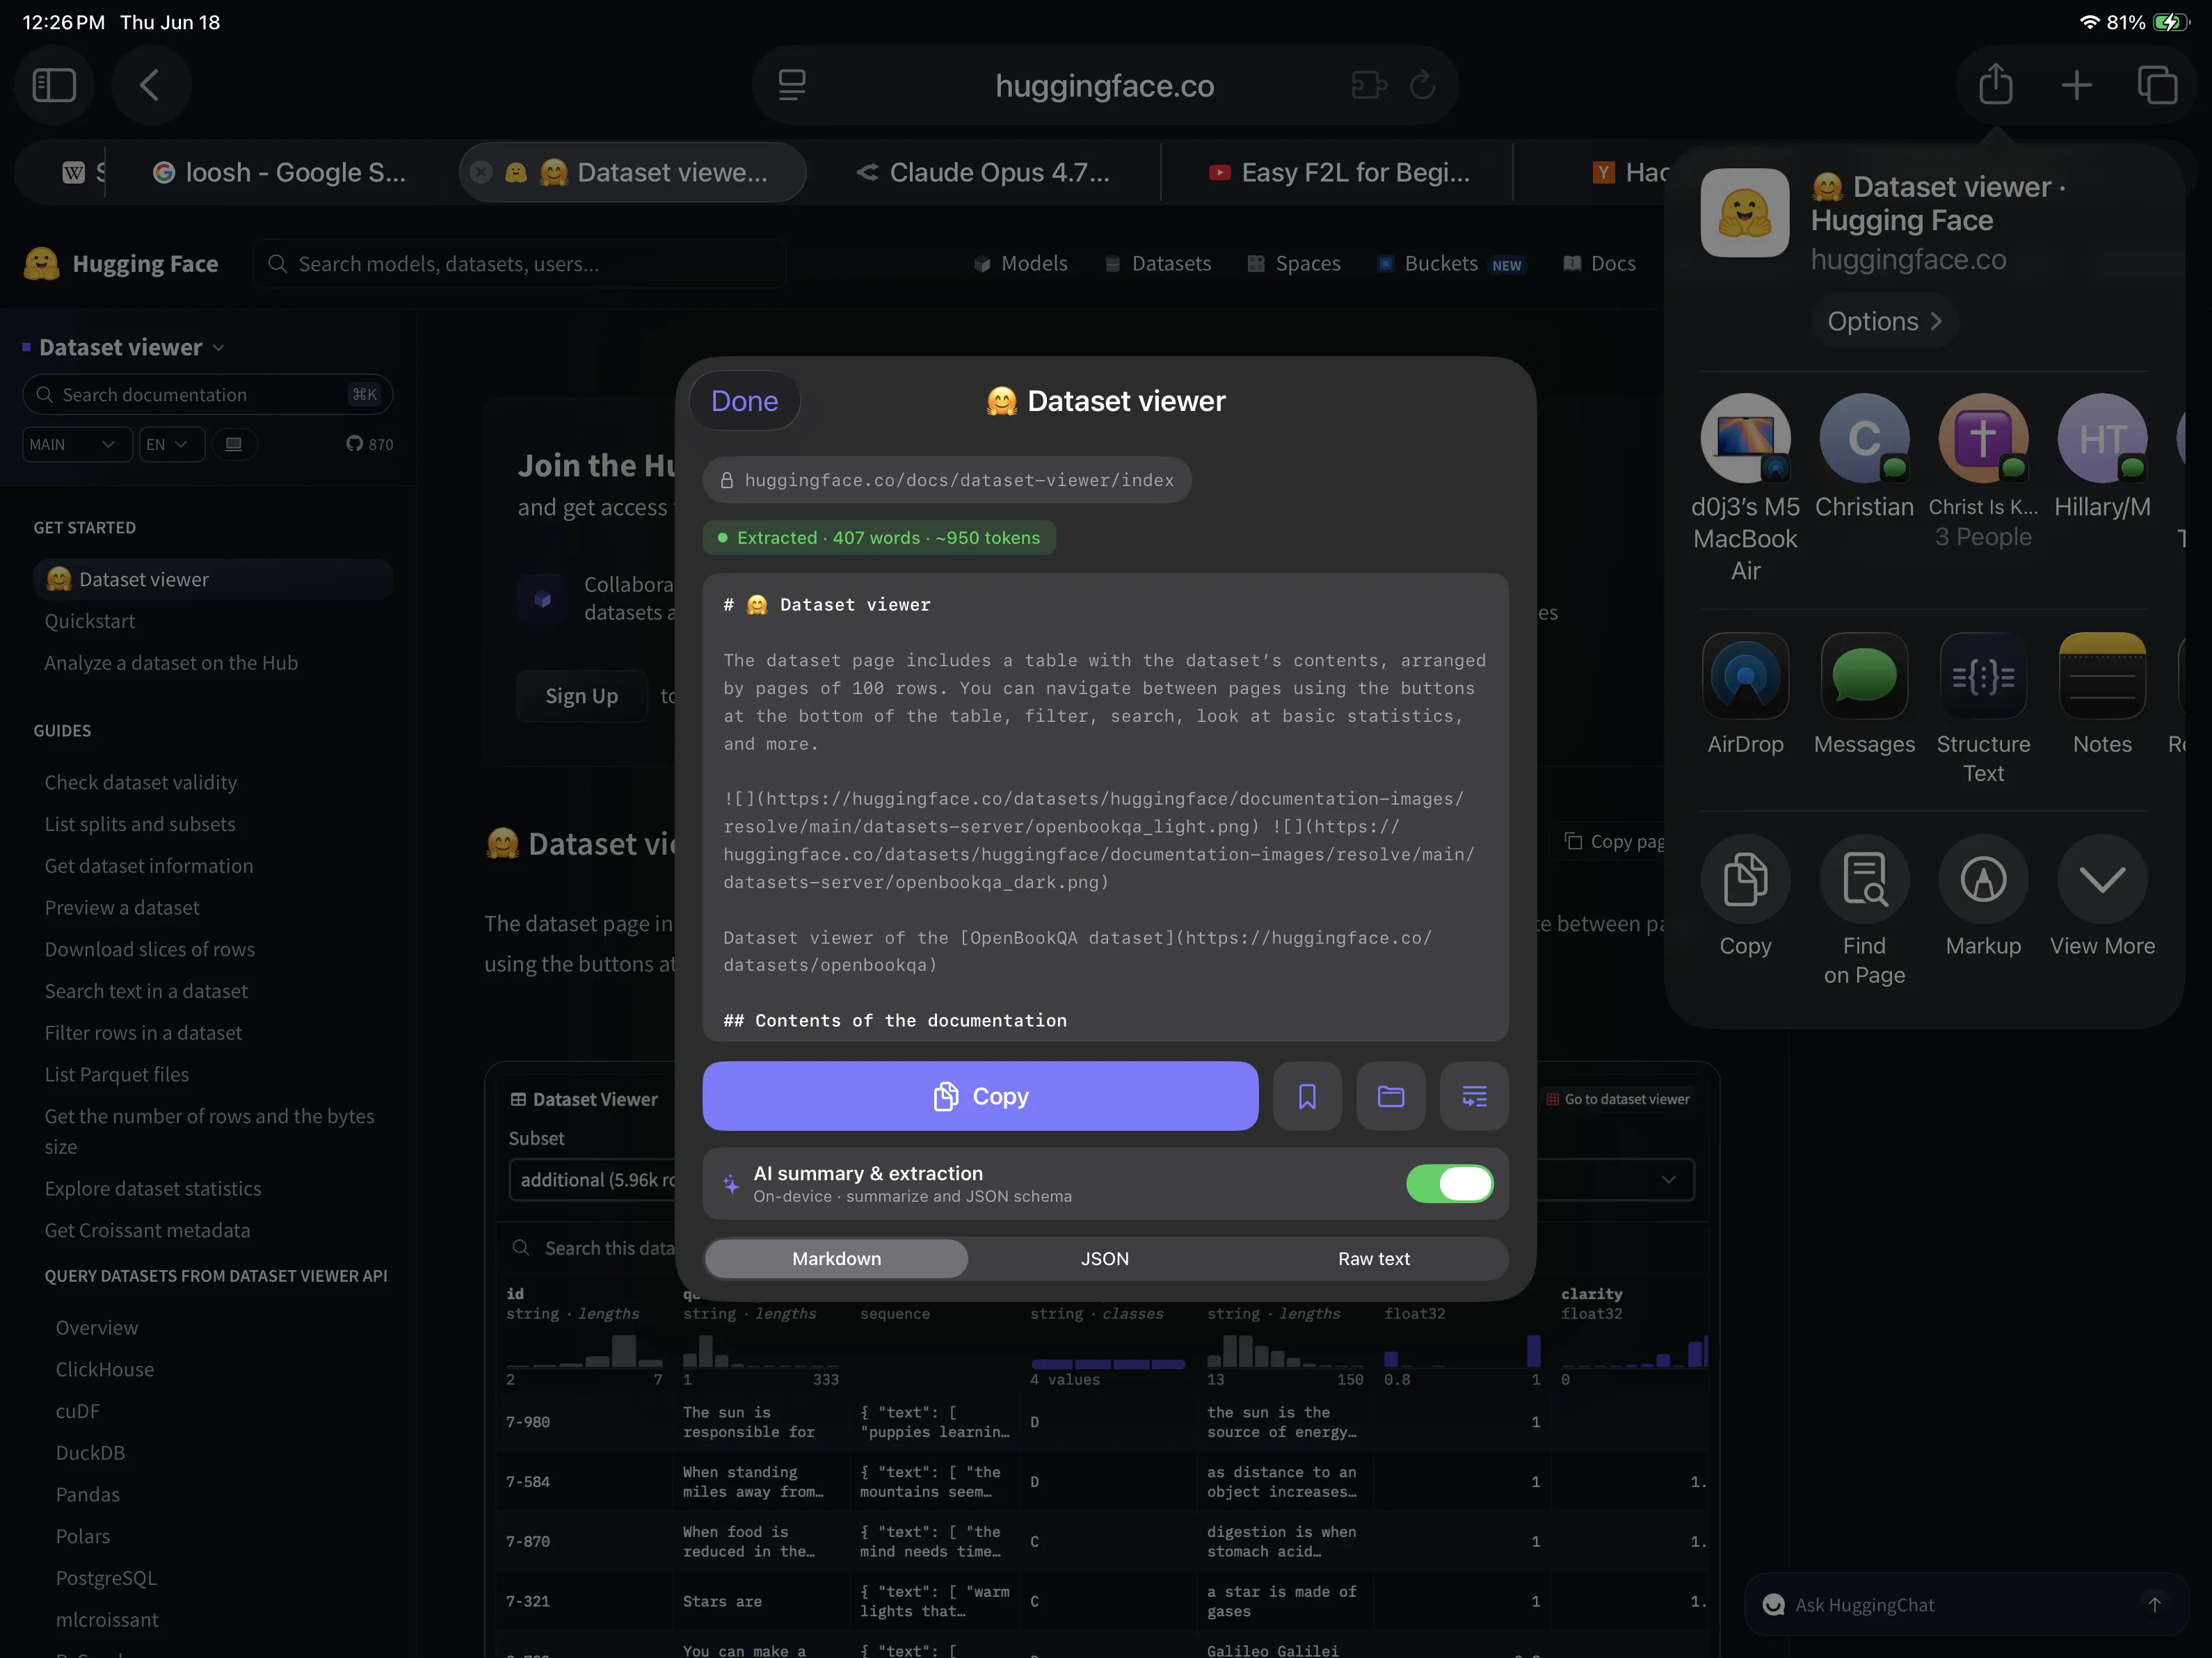Viewport: 2212px width, 1658px height.
Task: Open the Spaces nav item
Action: [x=1294, y=263]
